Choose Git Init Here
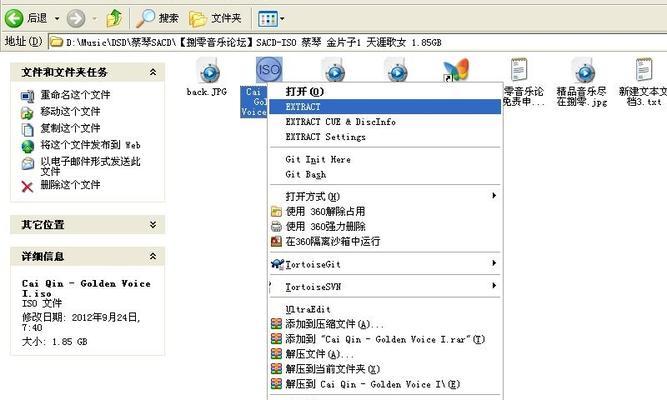Screen dimensions: 667x400 pos(385,160)
